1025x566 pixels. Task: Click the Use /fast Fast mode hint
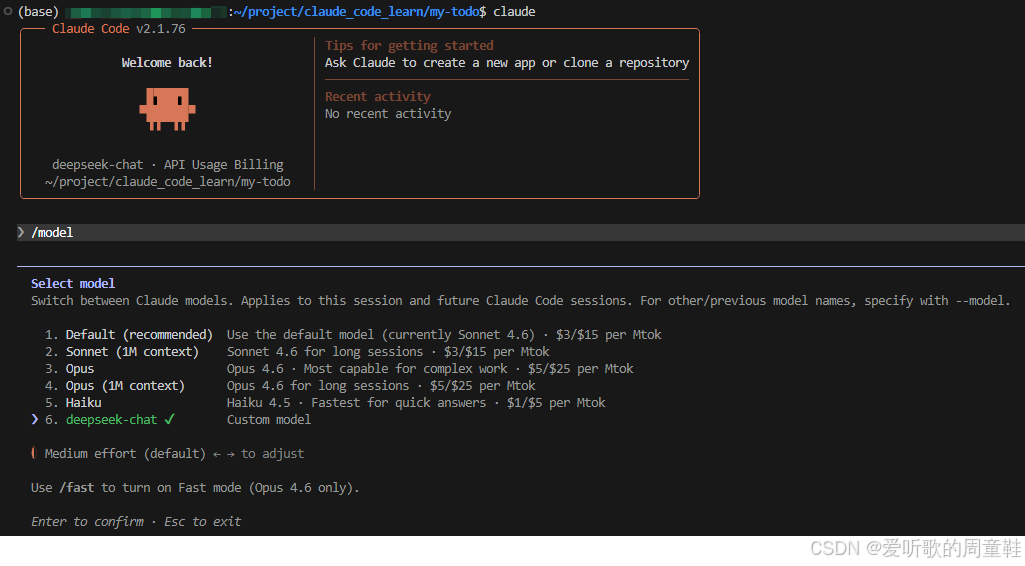(195, 488)
